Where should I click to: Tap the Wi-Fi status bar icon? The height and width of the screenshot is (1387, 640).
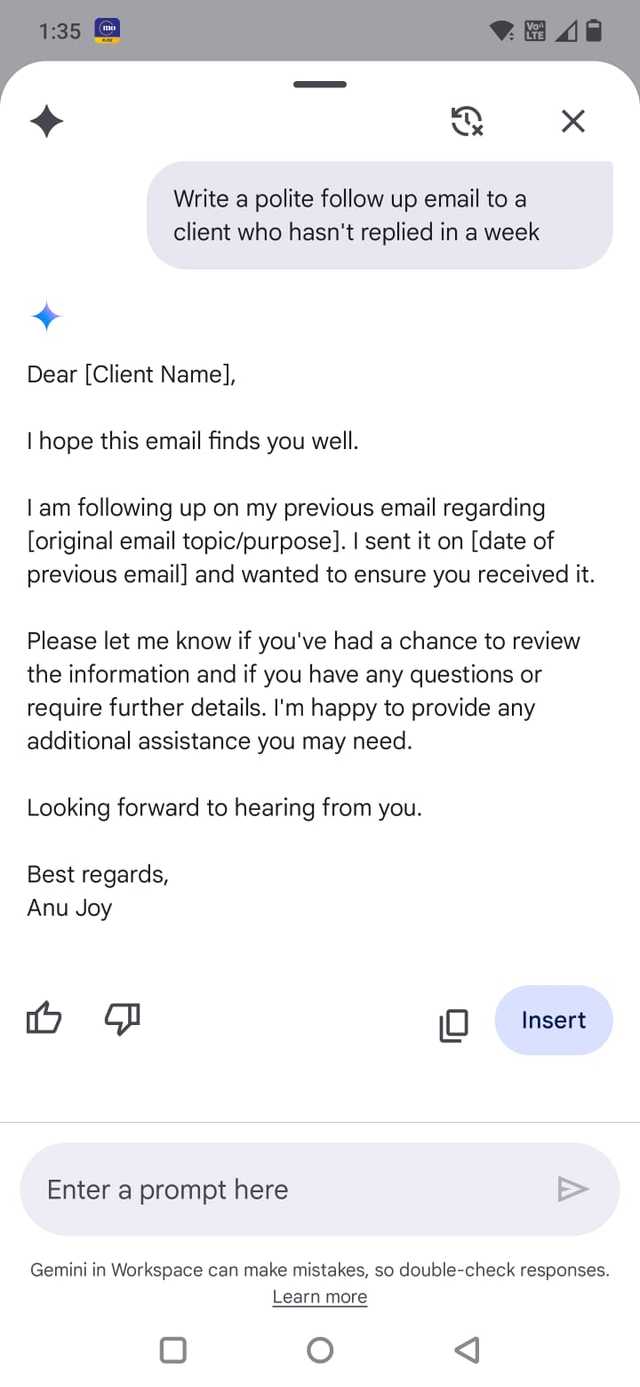(x=502, y=32)
